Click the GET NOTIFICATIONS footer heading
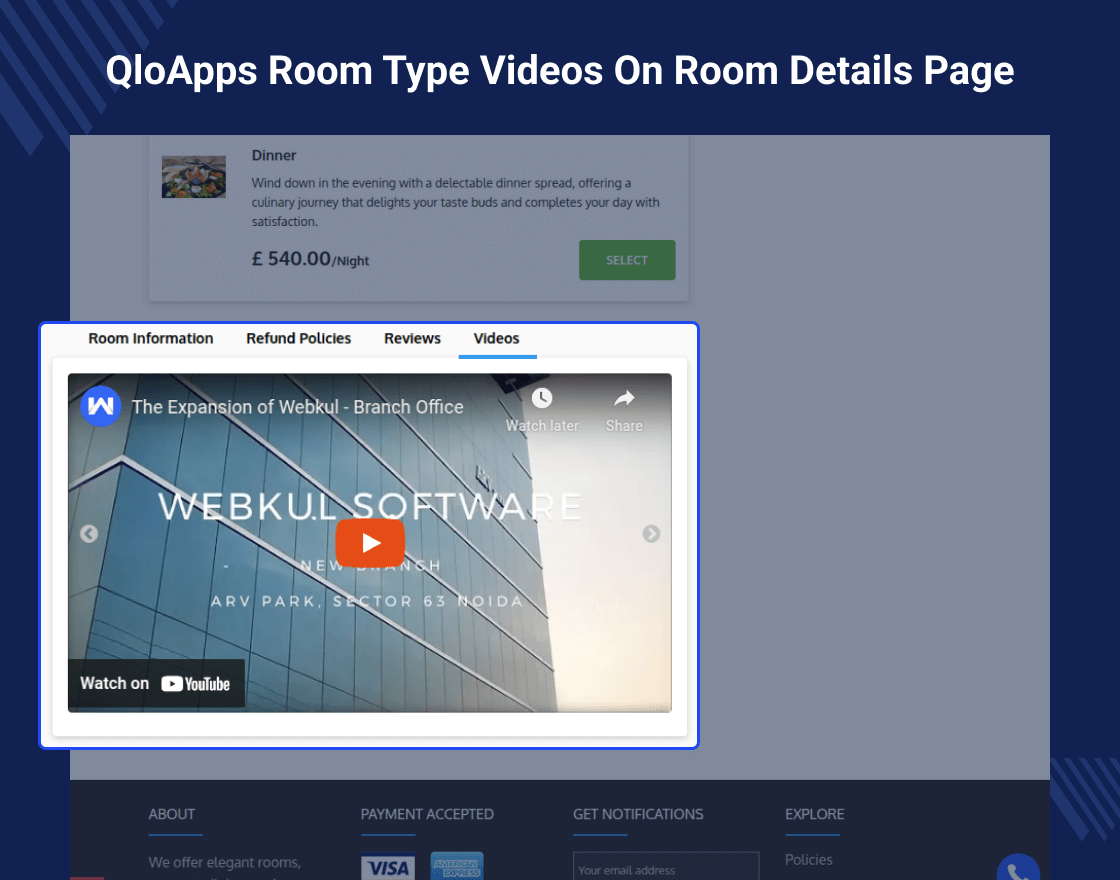This screenshot has height=880, width=1120. pos(638,814)
